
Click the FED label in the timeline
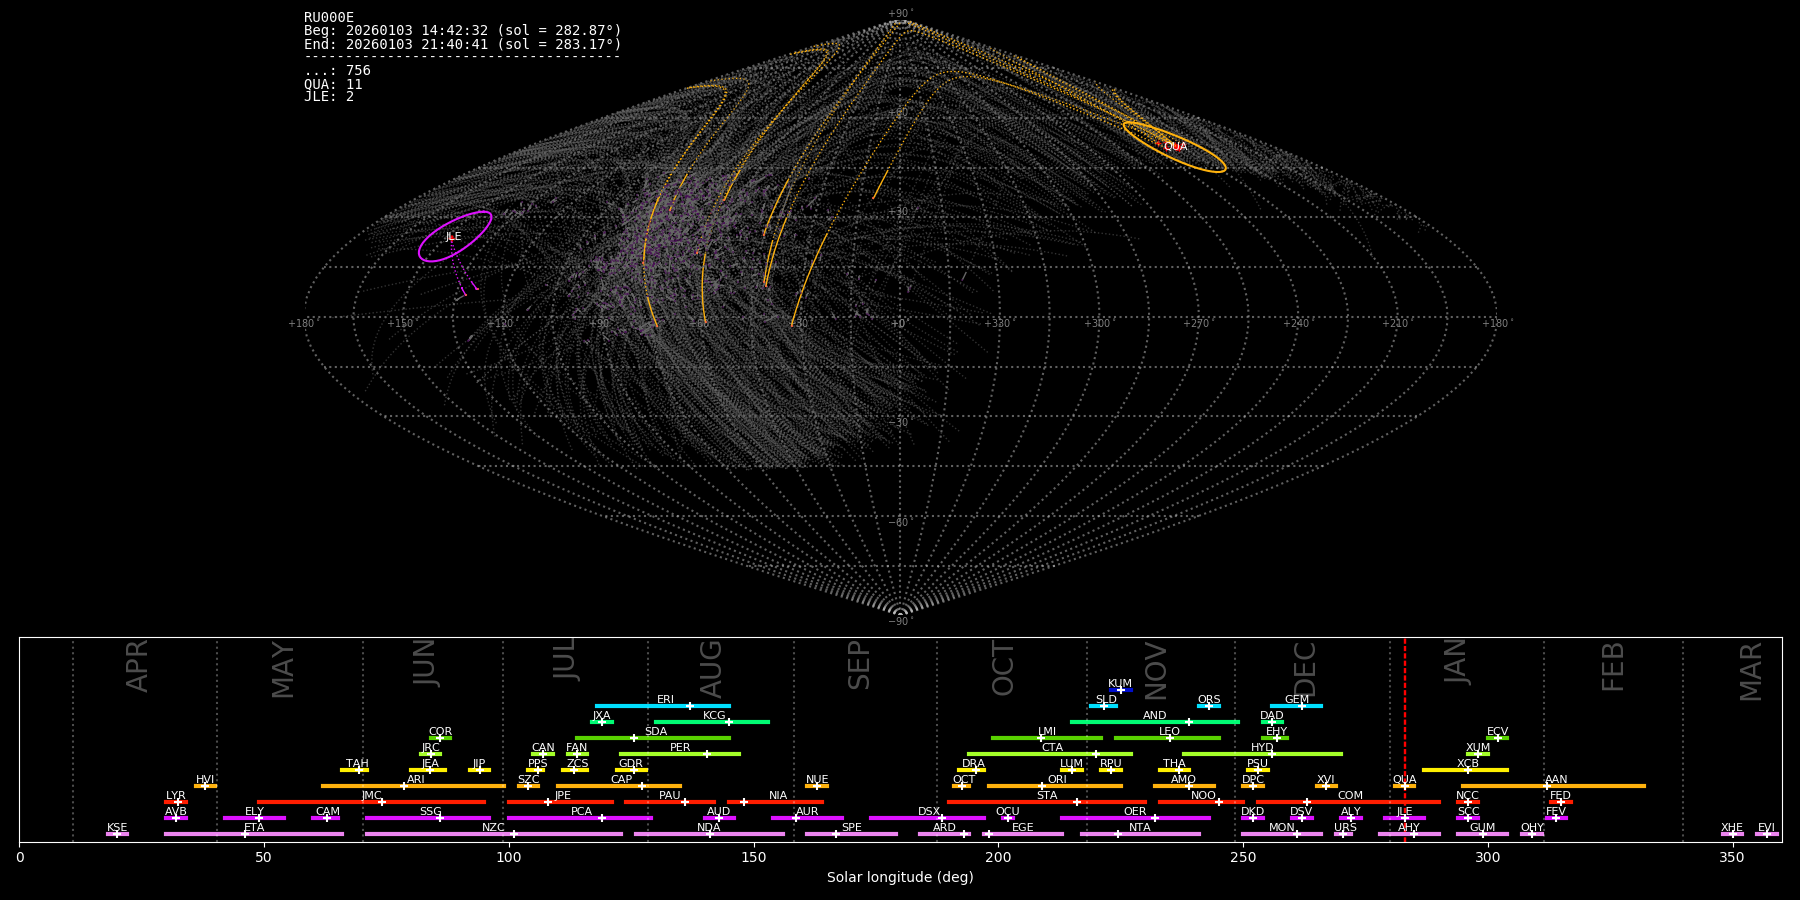pyautogui.click(x=1560, y=796)
